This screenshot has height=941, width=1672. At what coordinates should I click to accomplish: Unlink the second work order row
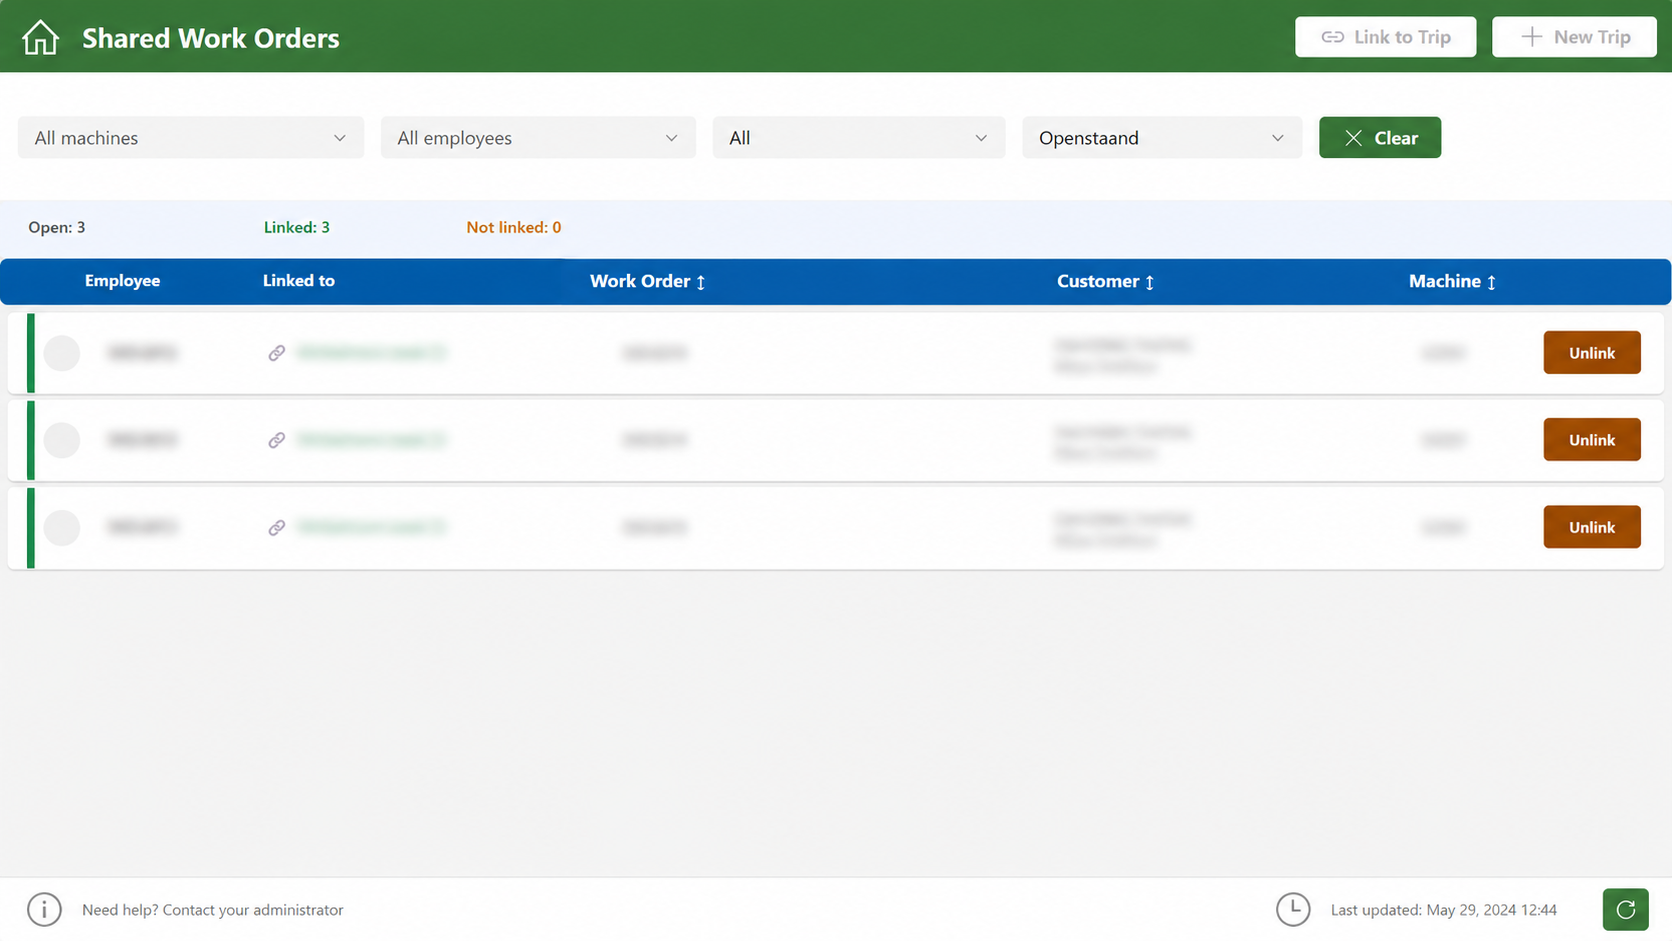coord(1592,440)
